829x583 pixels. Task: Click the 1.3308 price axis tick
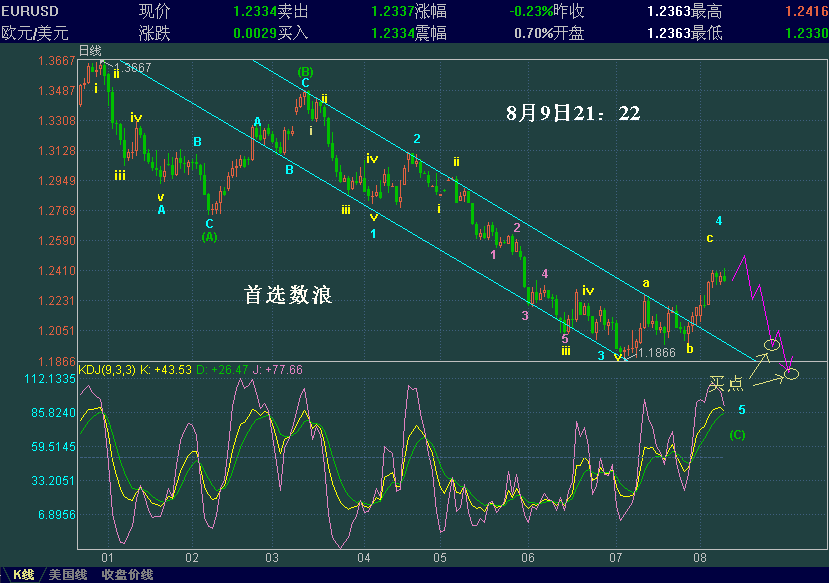[57, 121]
